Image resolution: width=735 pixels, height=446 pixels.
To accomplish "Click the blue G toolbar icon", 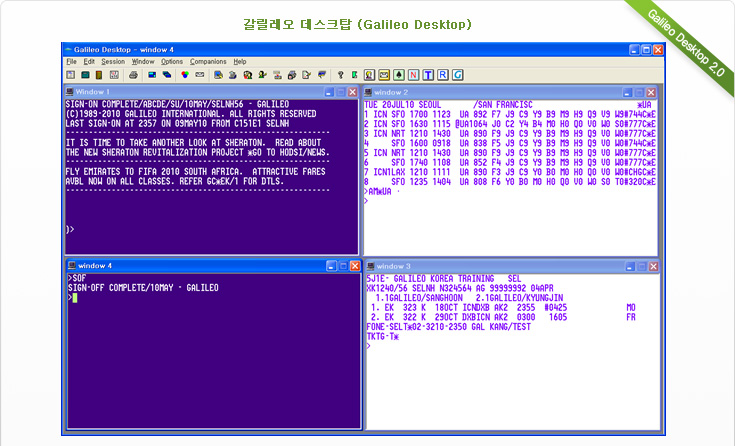I will [x=458, y=75].
